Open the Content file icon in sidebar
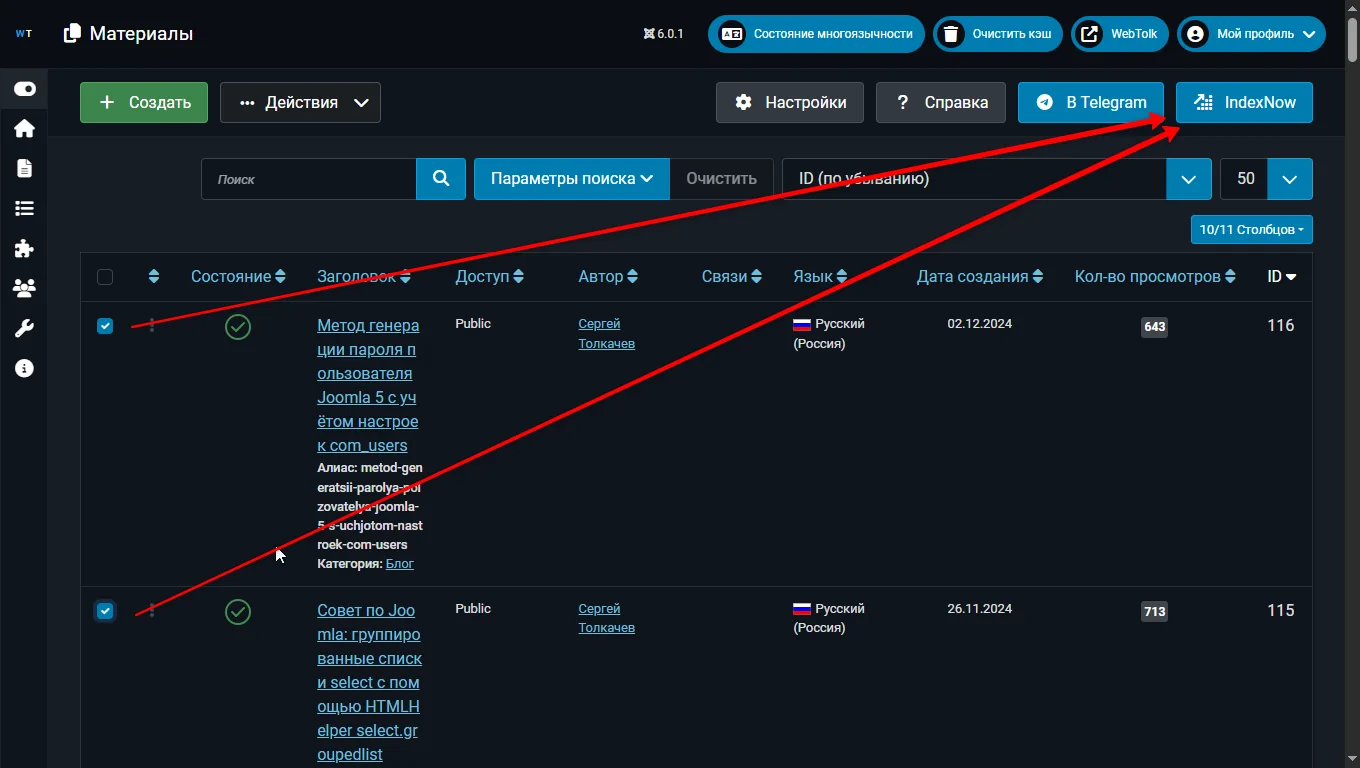 24,168
